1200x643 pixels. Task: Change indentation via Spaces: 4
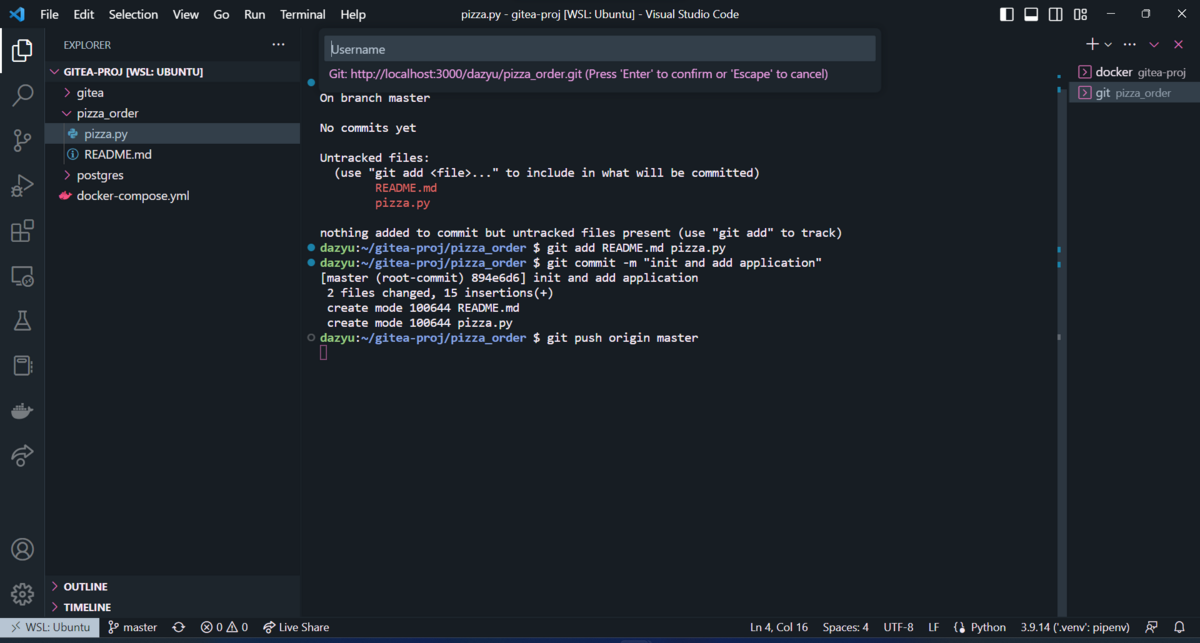pyautogui.click(x=845, y=627)
